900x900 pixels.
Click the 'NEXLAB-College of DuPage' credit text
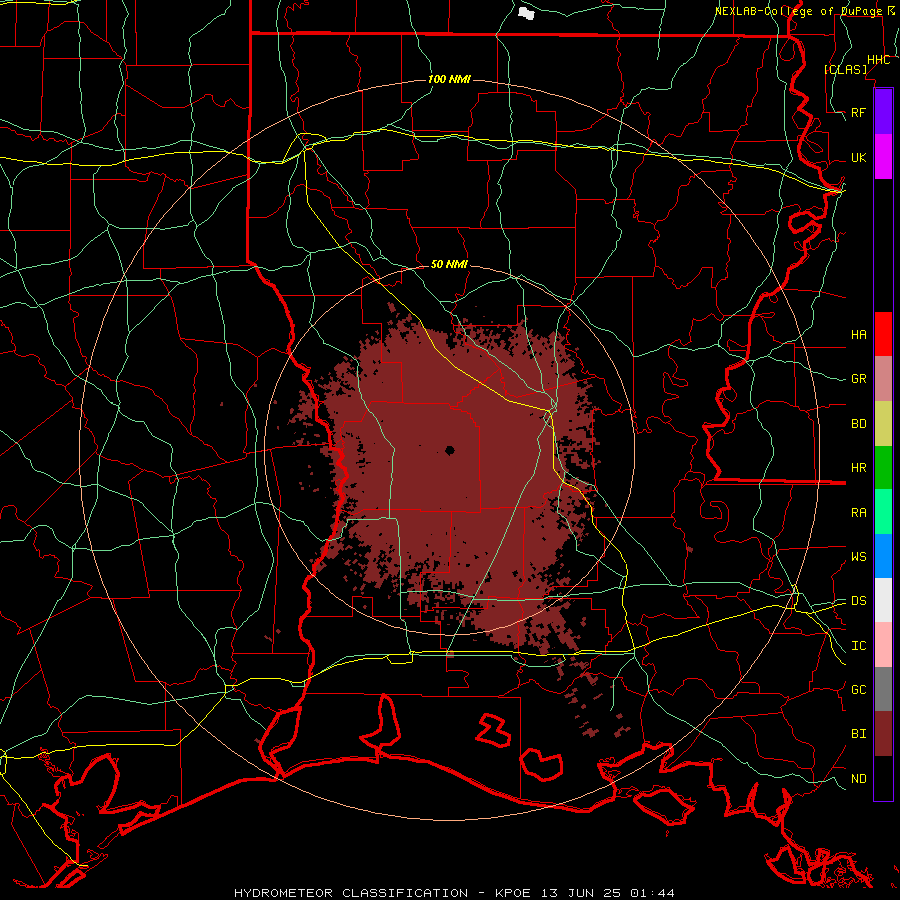click(798, 11)
